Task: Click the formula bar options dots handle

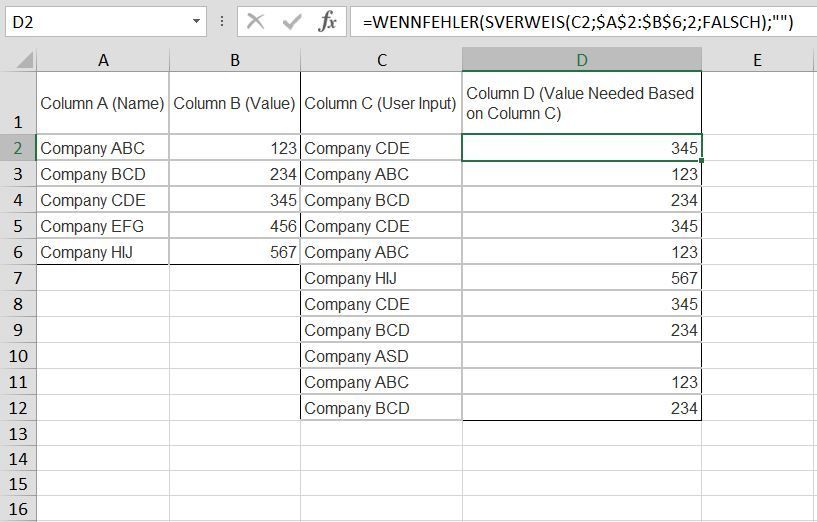Action: click(222, 22)
